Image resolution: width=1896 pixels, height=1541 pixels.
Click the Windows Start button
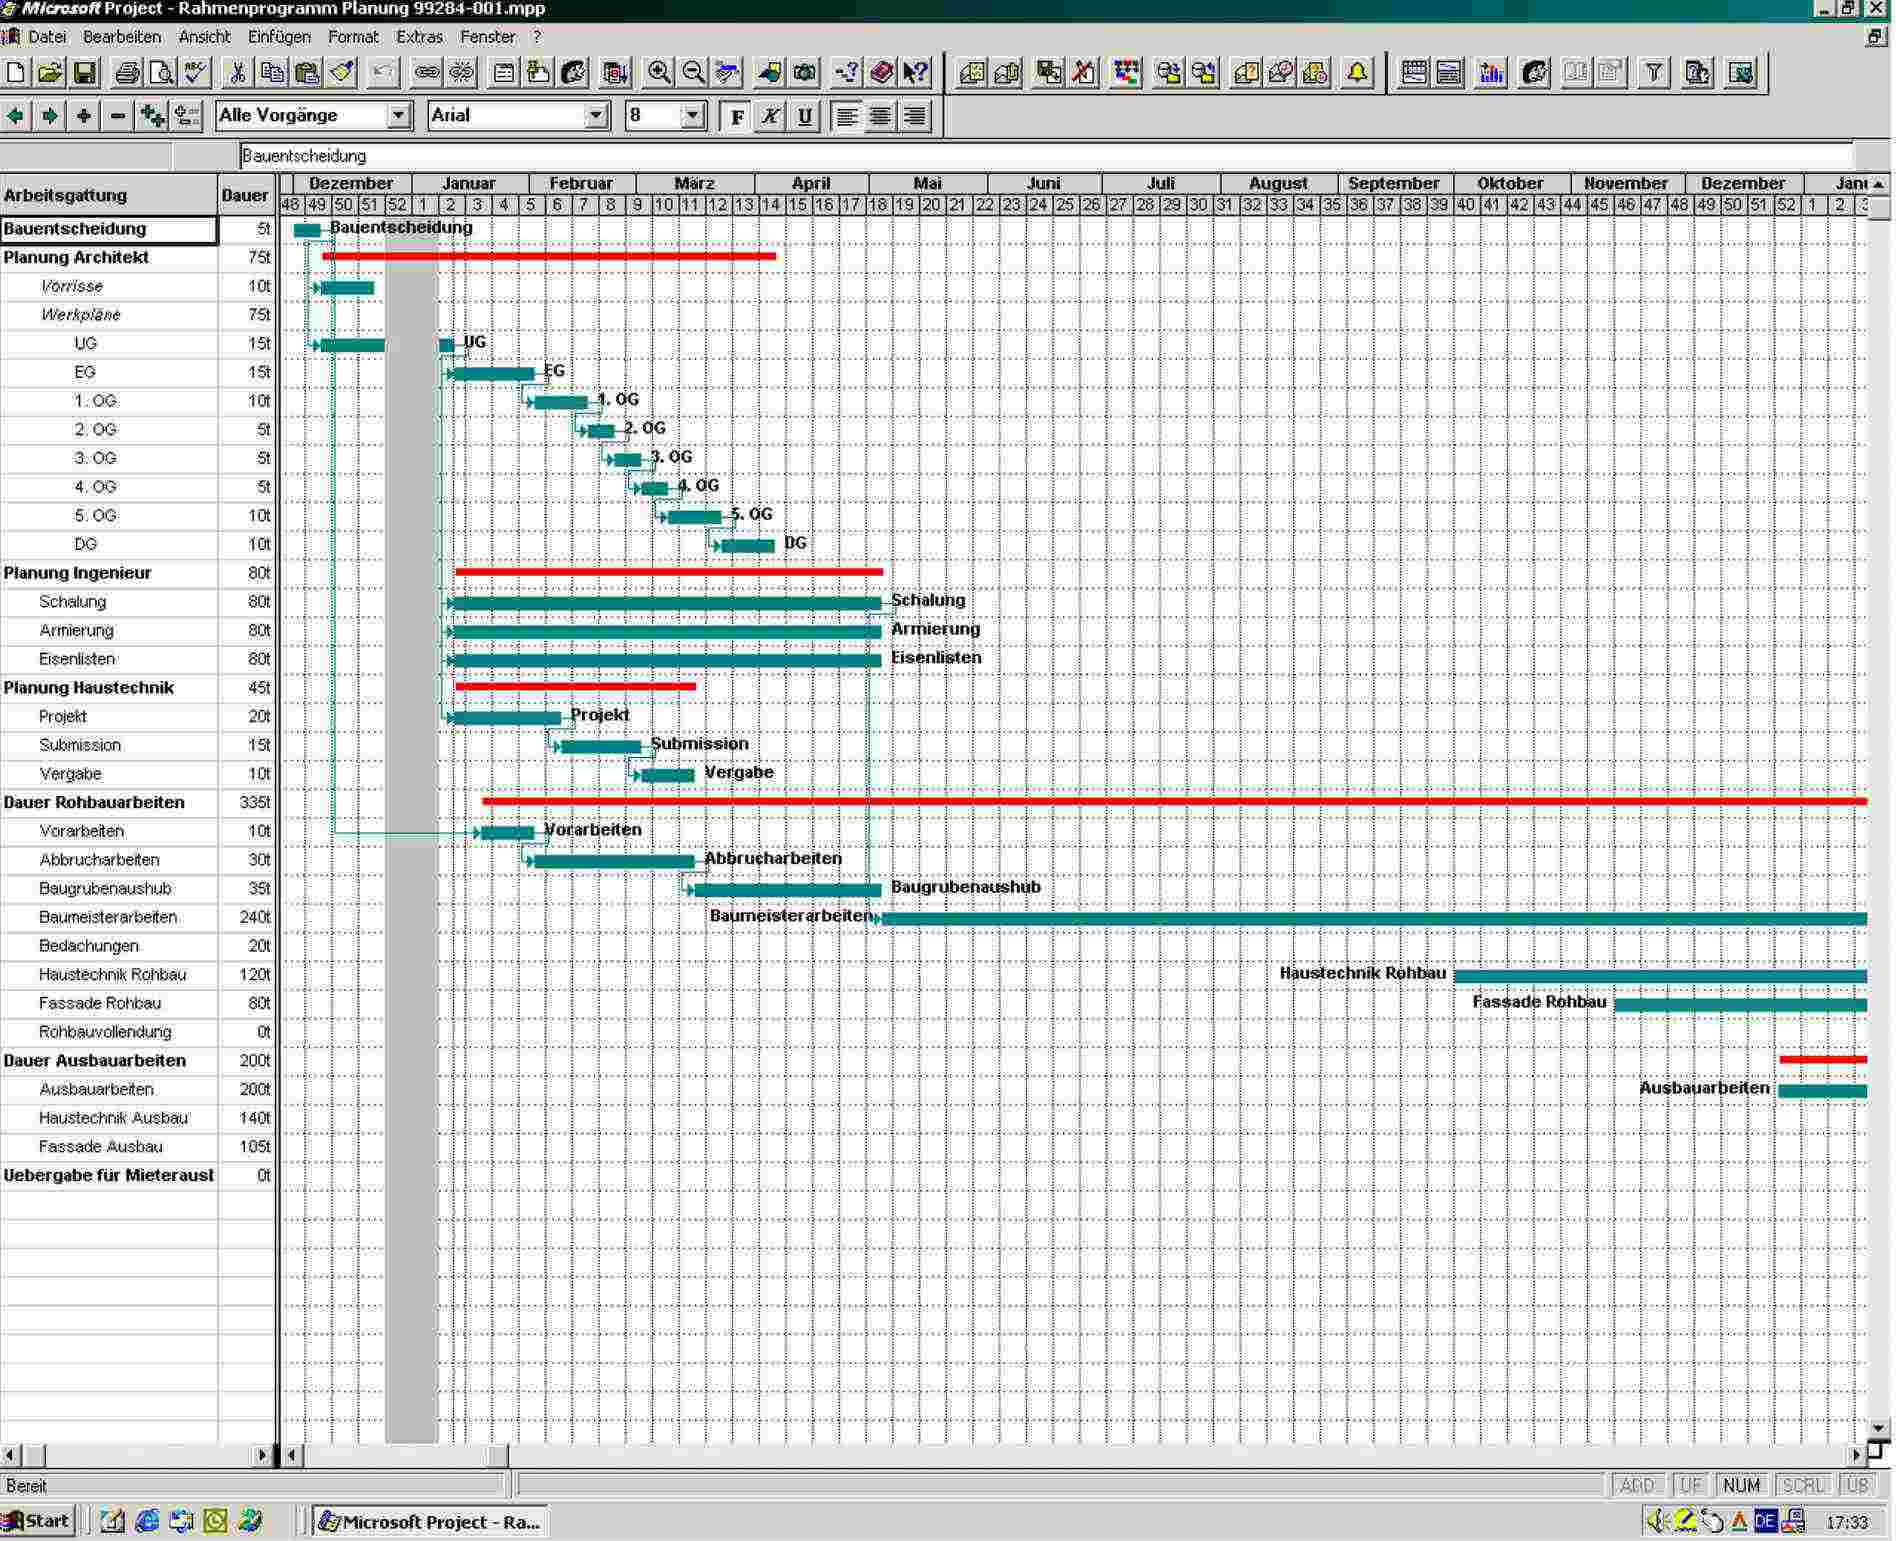[37, 1521]
